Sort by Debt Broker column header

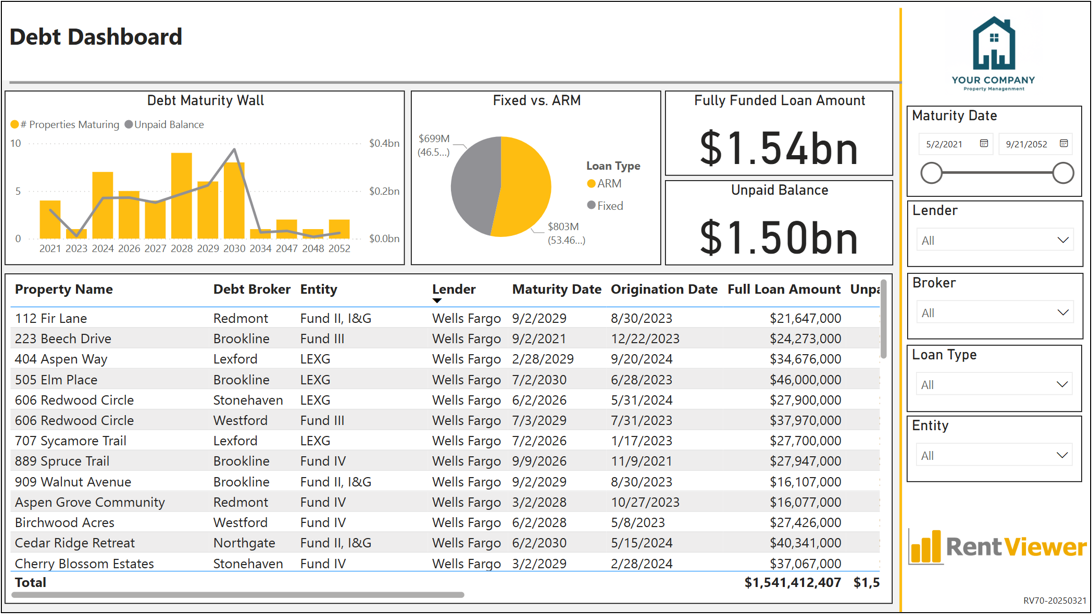pyautogui.click(x=251, y=290)
